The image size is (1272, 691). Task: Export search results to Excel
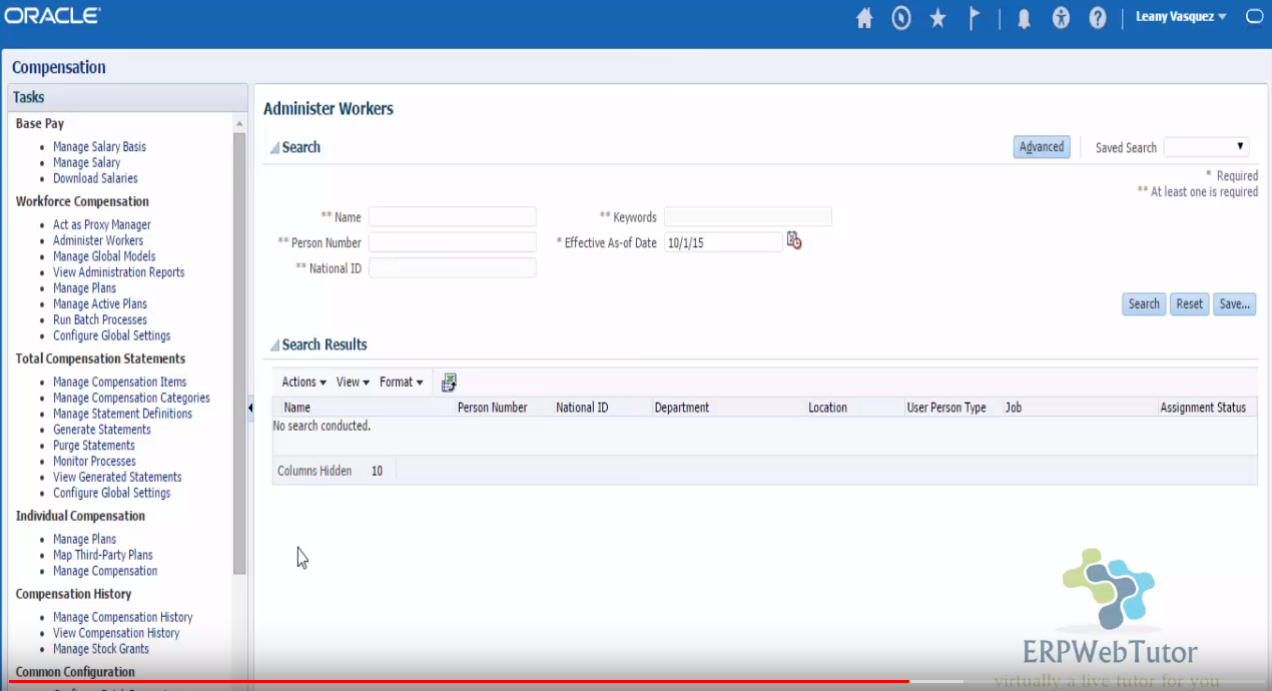448,381
